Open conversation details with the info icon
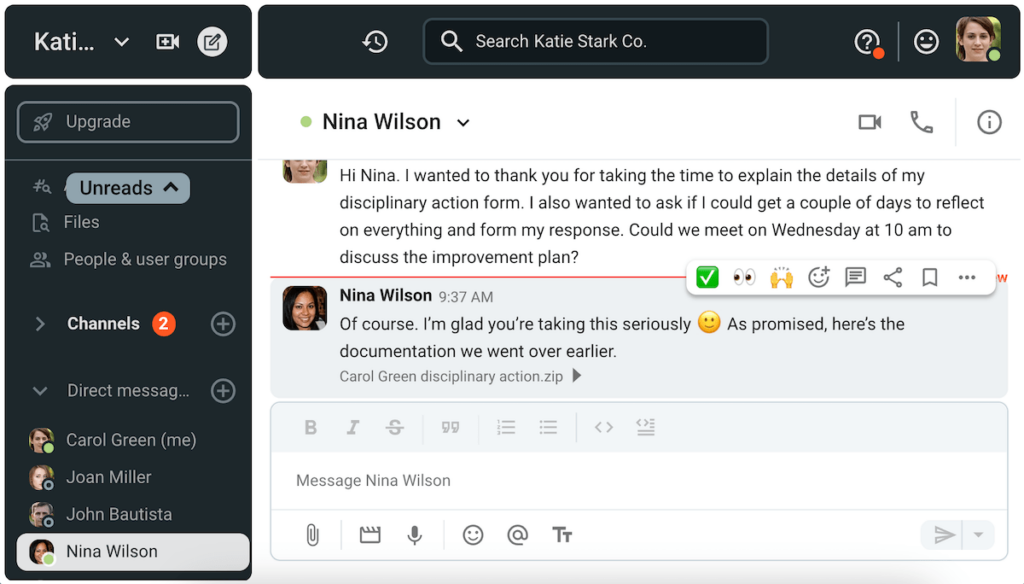Viewport: 1024px width, 584px height. pos(988,122)
